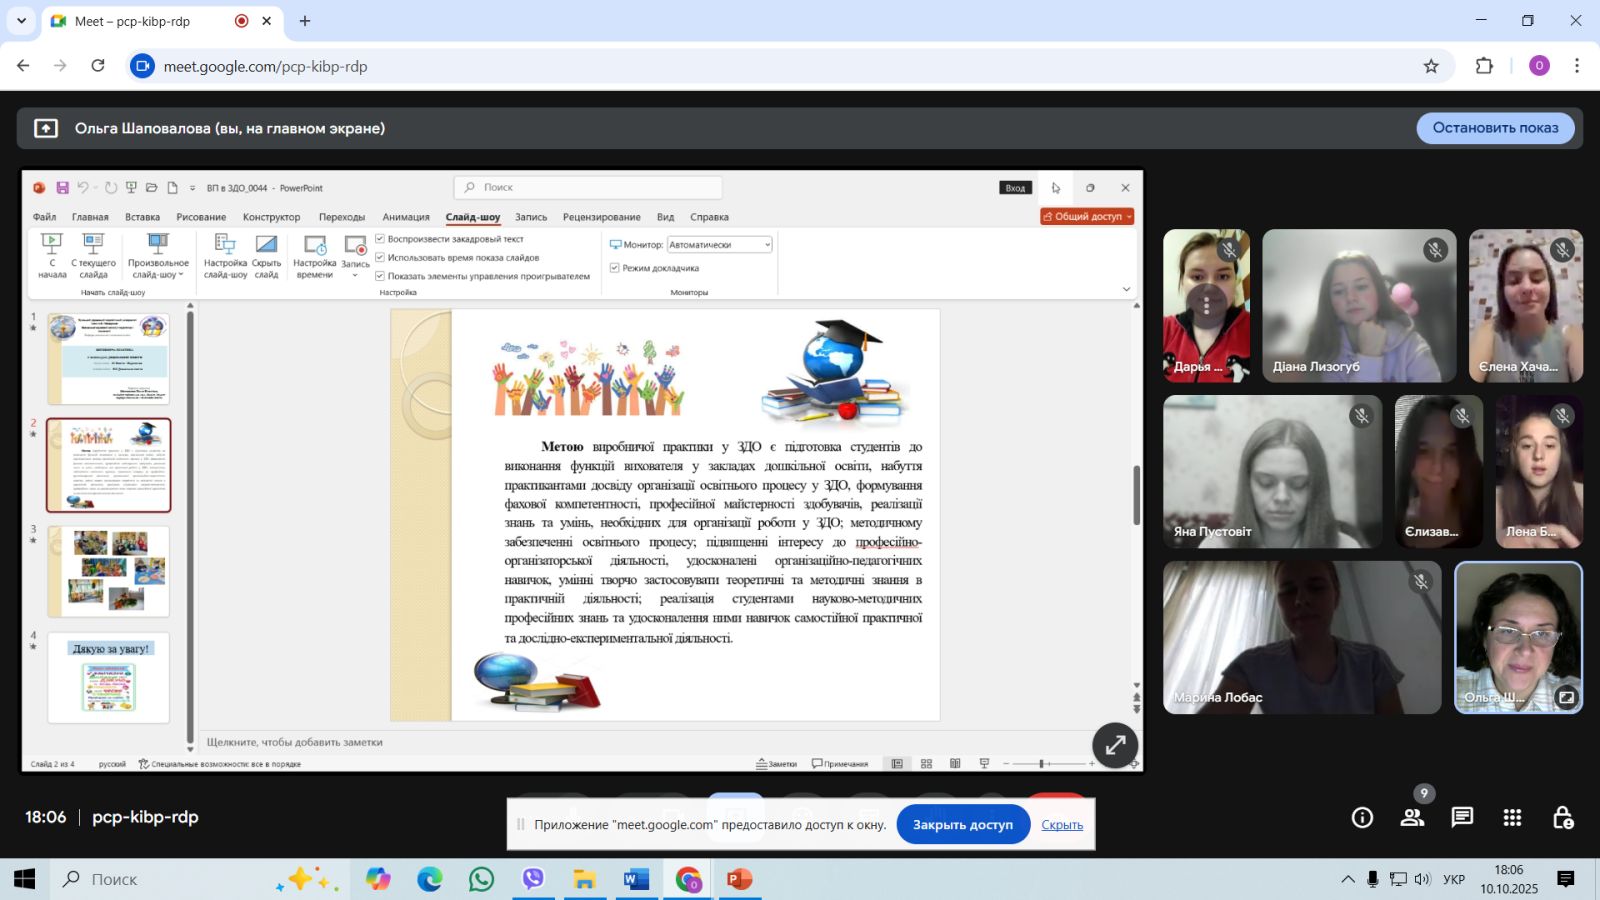Open the Монитор 'Автоматически' dropdown

pyautogui.click(x=720, y=245)
